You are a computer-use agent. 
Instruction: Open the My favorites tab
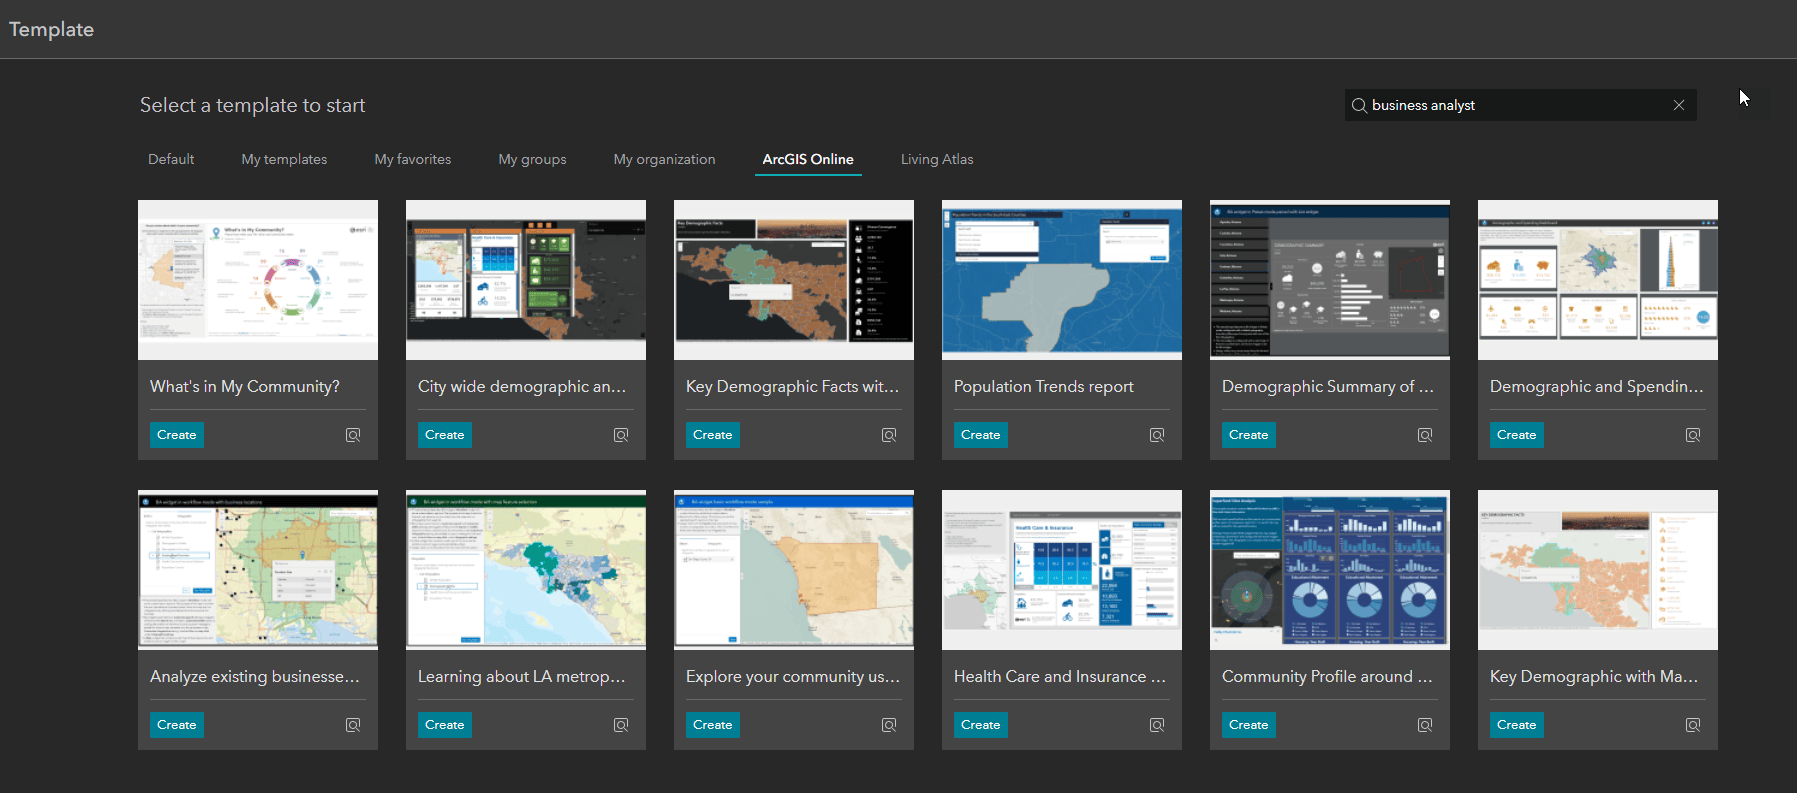(x=413, y=159)
